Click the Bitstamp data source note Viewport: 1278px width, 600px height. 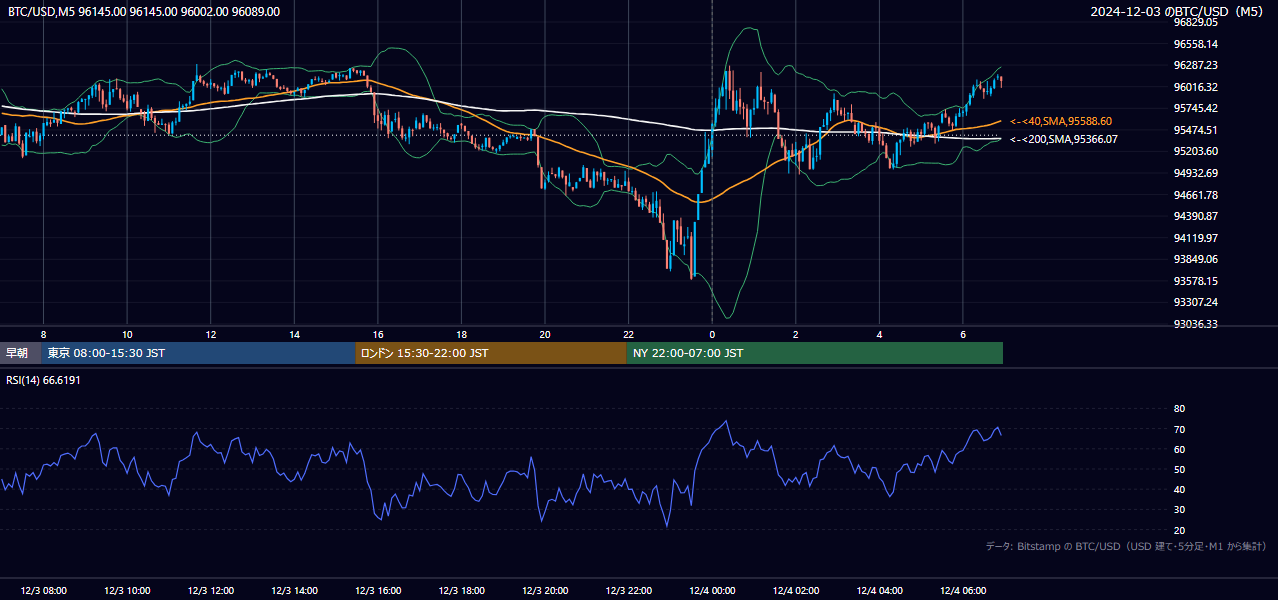1126,546
